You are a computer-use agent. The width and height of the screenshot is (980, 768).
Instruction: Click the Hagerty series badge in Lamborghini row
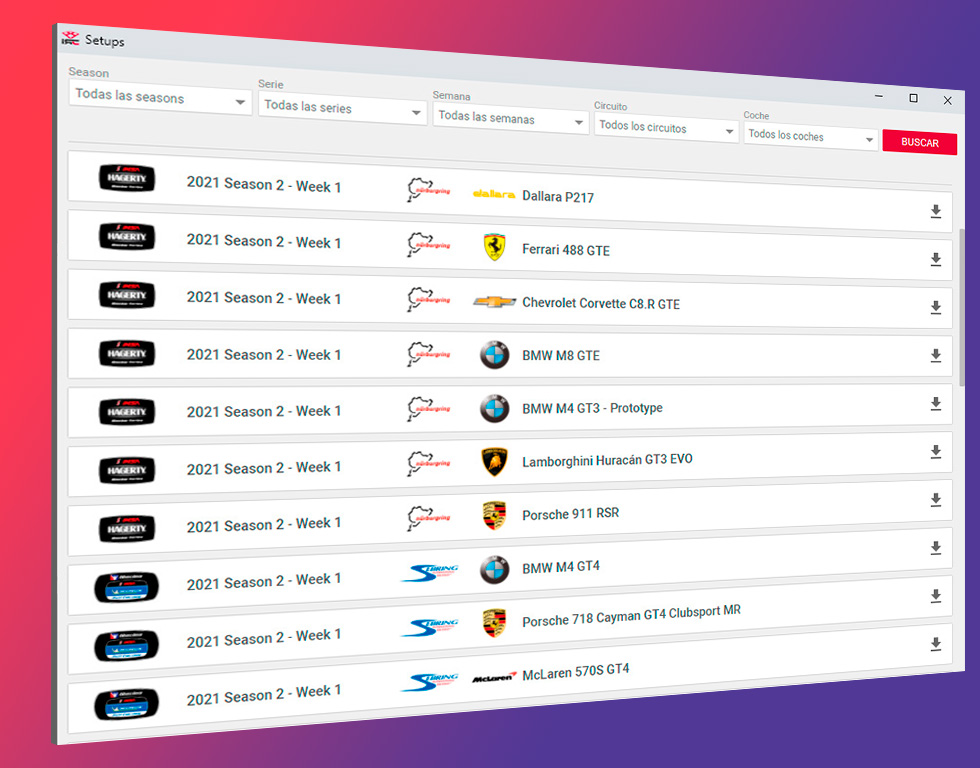127,470
